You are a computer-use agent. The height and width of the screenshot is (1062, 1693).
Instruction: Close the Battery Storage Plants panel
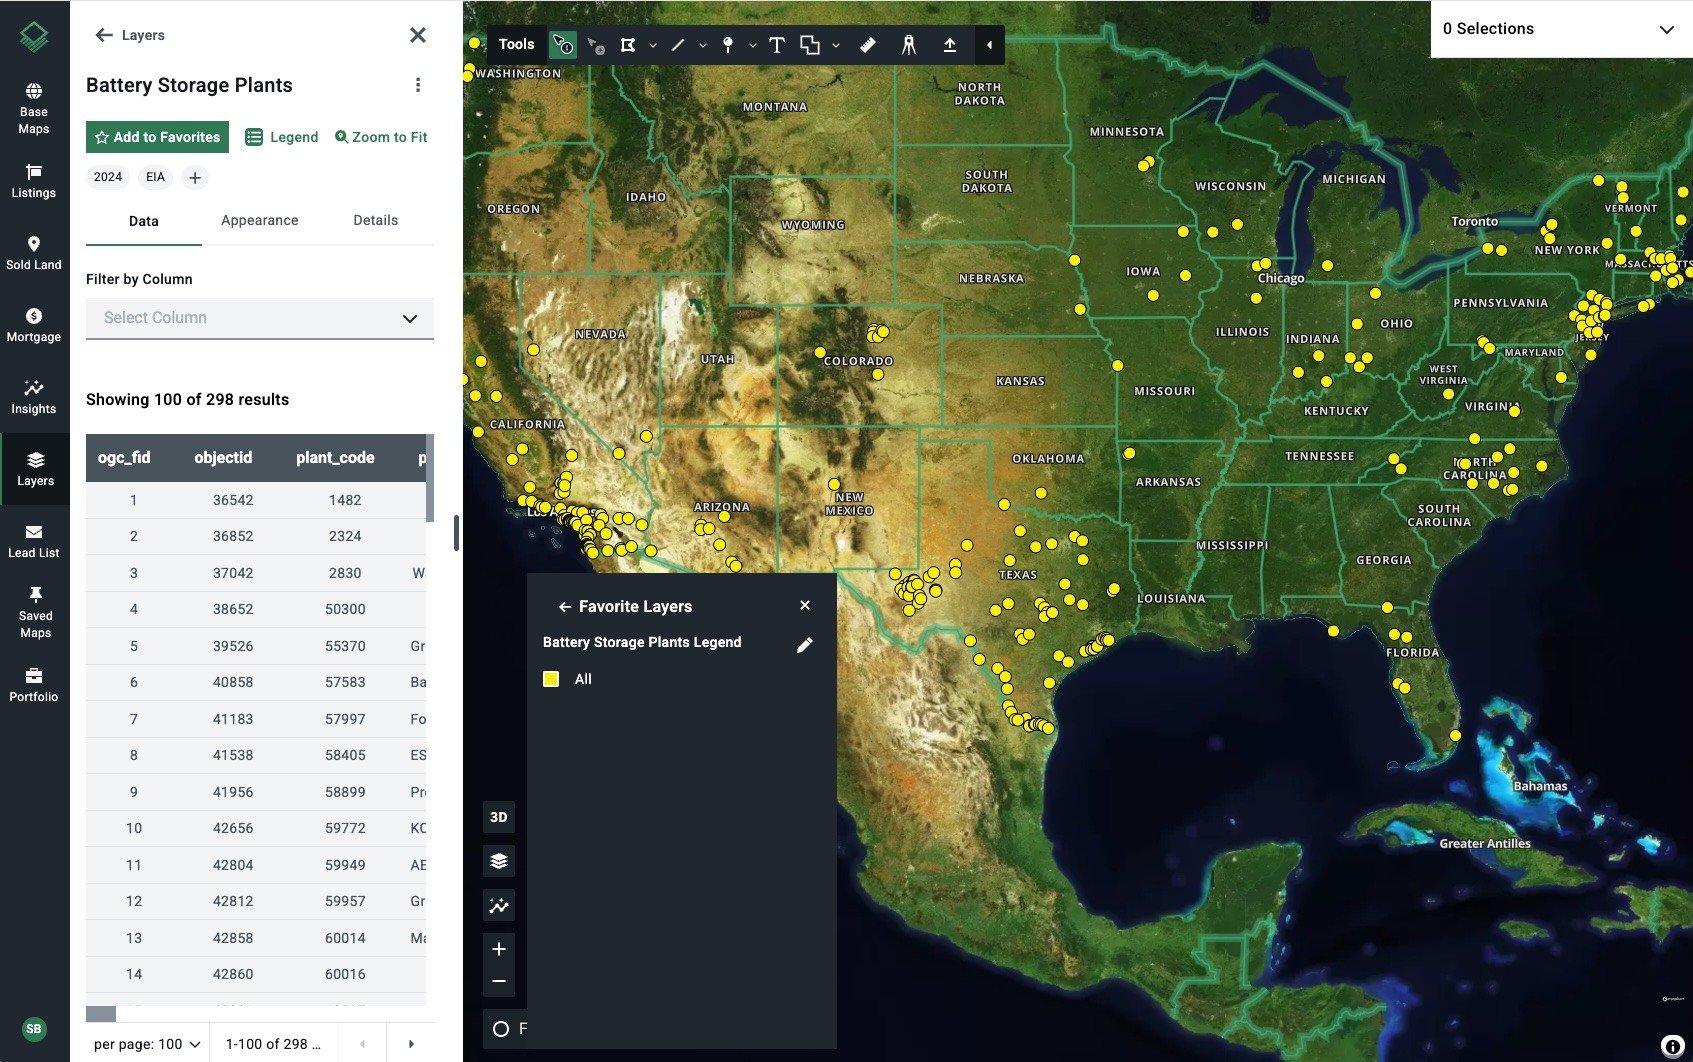point(418,35)
